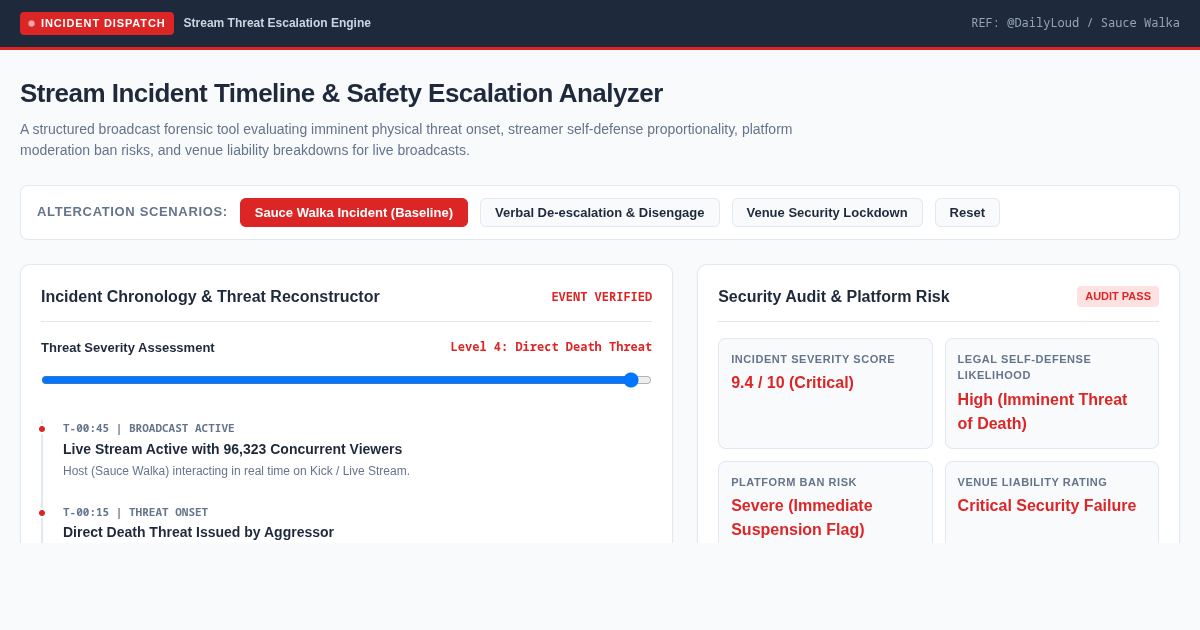
Task: Click the ALTERCATION SCENARIOS: label
Action: [132, 212]
